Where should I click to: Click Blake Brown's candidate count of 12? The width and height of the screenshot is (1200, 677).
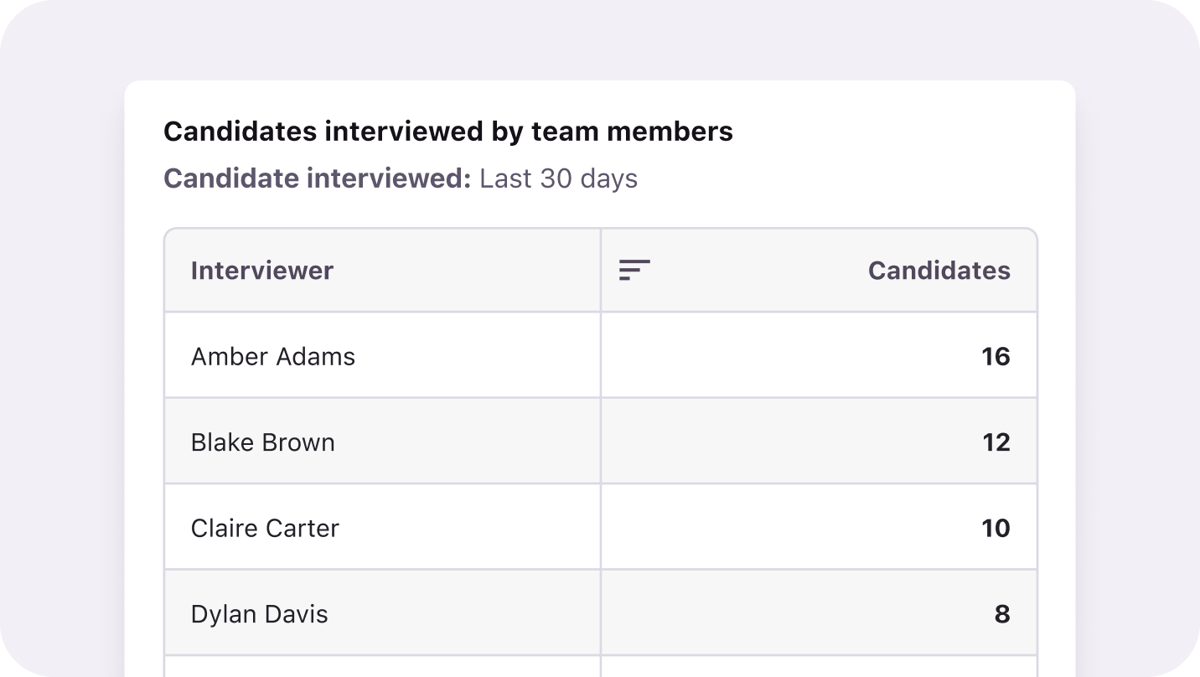coord(995,442)
